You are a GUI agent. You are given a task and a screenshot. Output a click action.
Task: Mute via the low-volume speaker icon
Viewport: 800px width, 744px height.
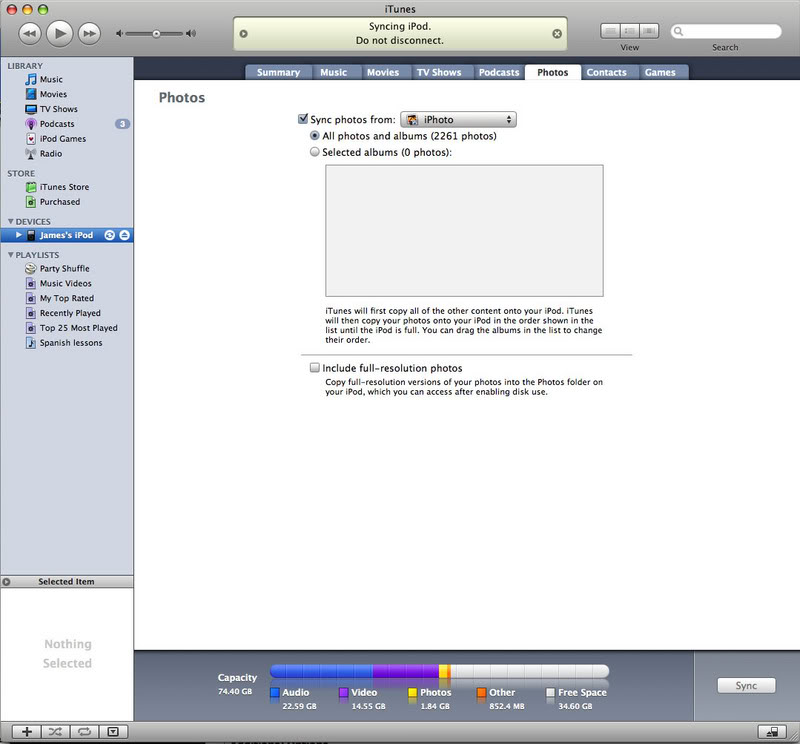[119, 34]
